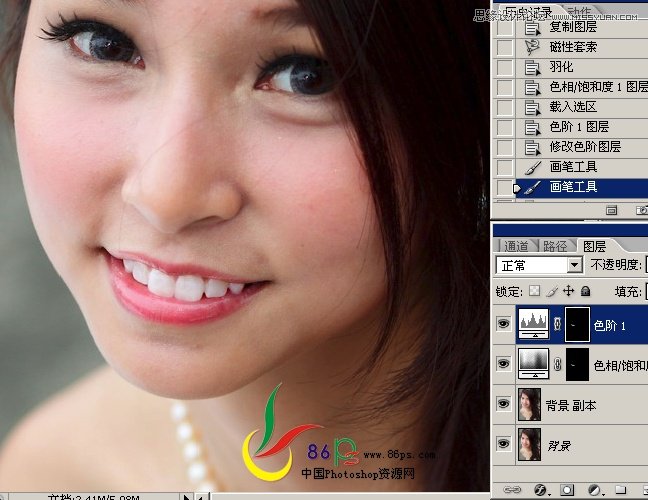Select the 图层 tab
Screen dimensions: 648x500
594,246
